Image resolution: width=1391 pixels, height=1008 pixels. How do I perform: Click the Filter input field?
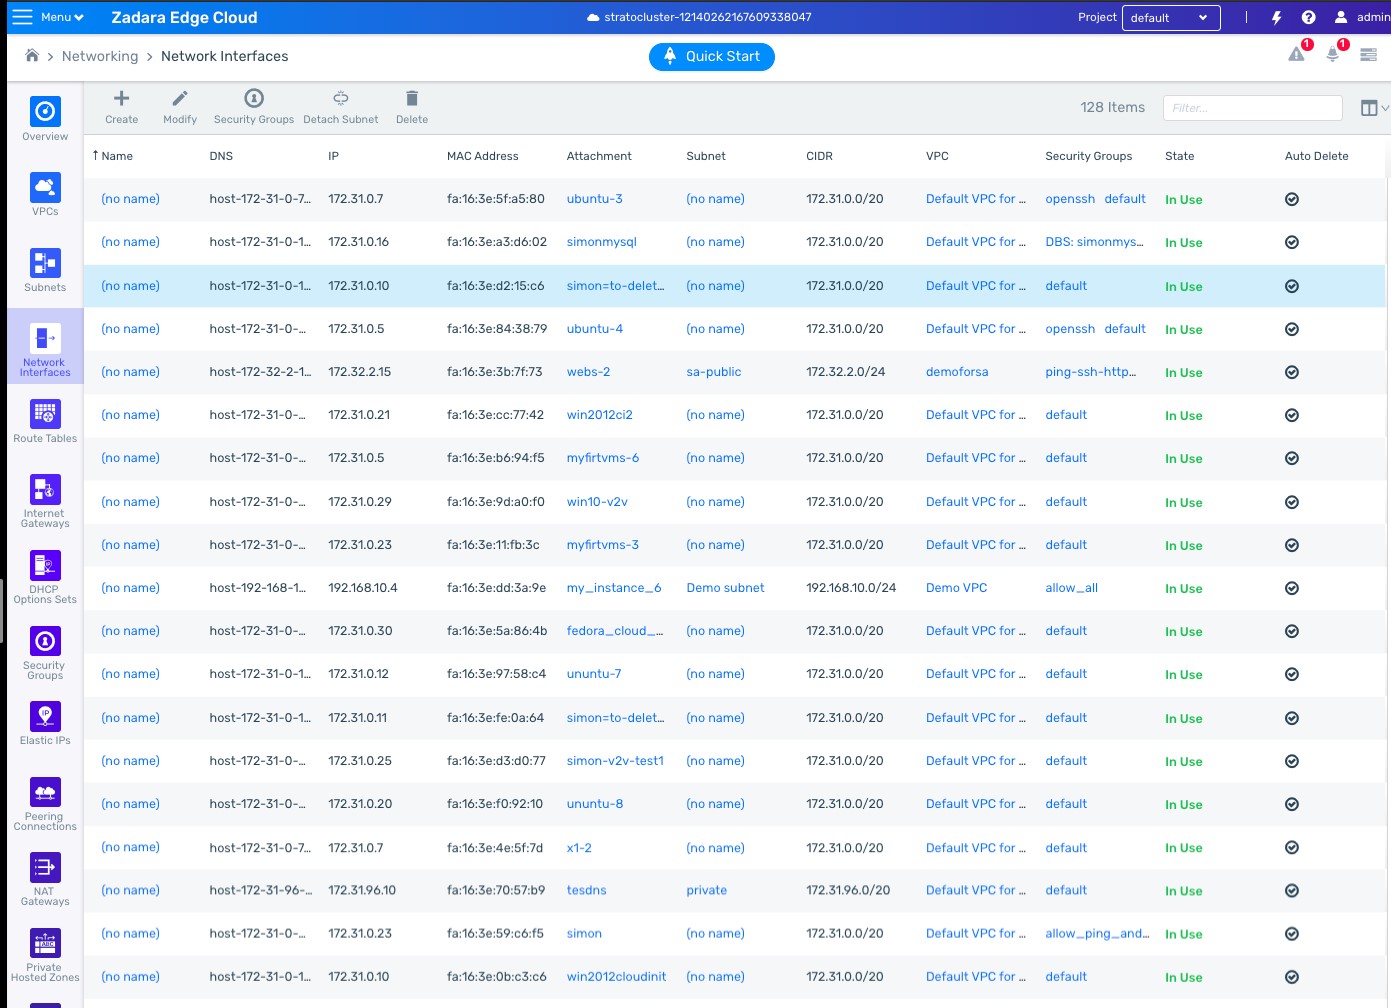coord(1252,108)
